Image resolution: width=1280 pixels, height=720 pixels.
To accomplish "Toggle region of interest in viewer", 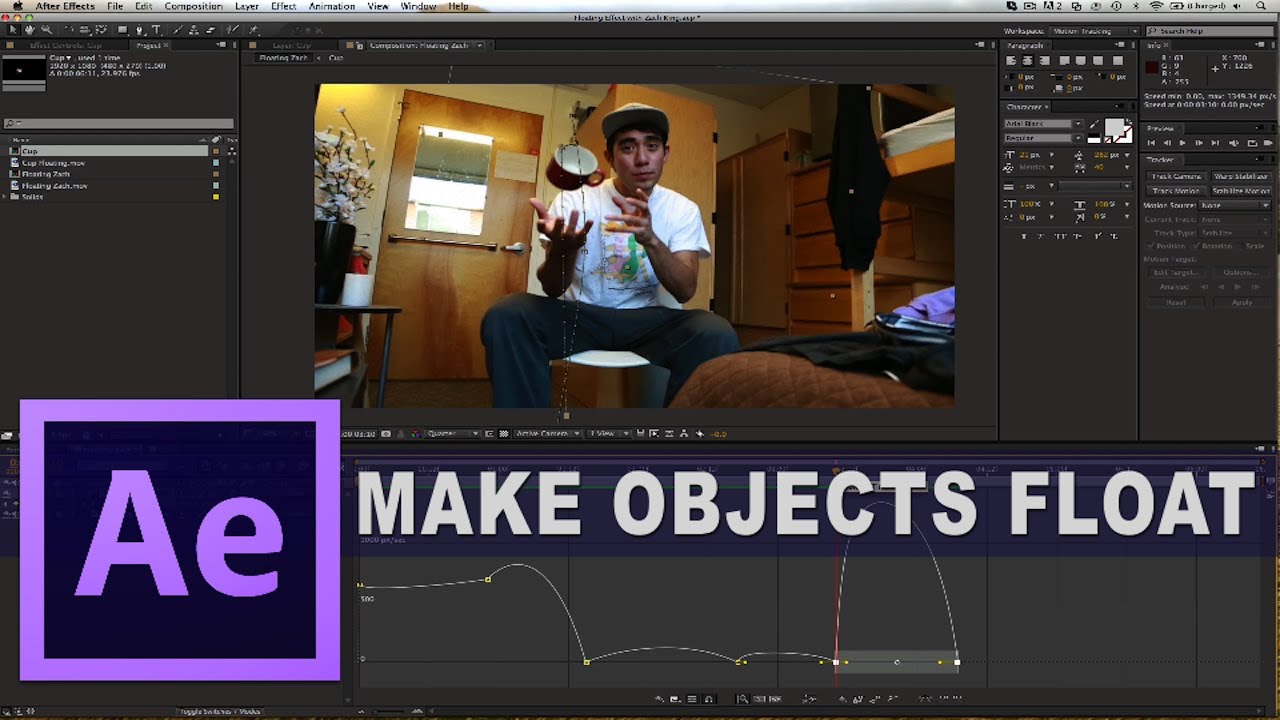I will [x=490, y=433].
